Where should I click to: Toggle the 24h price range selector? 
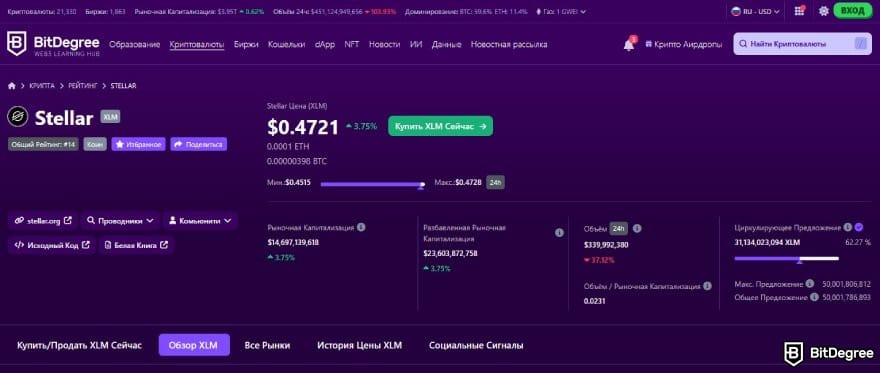pos(495,183)
